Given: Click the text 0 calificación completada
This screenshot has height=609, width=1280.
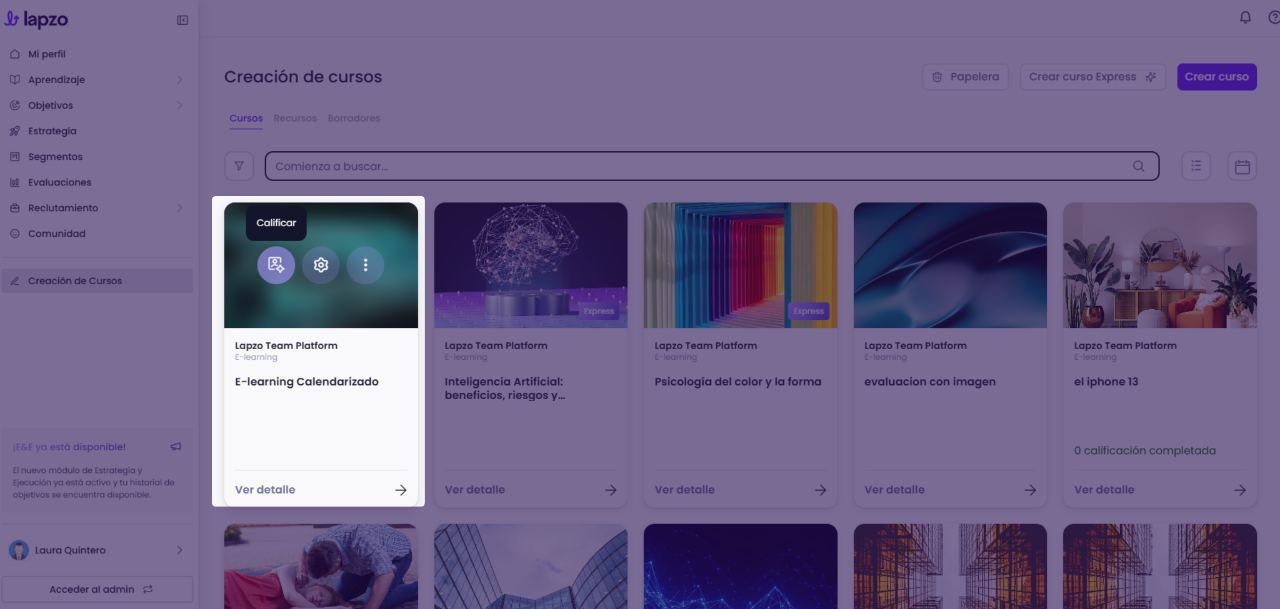Looking at the screenshot, I should pos(1145,451).
